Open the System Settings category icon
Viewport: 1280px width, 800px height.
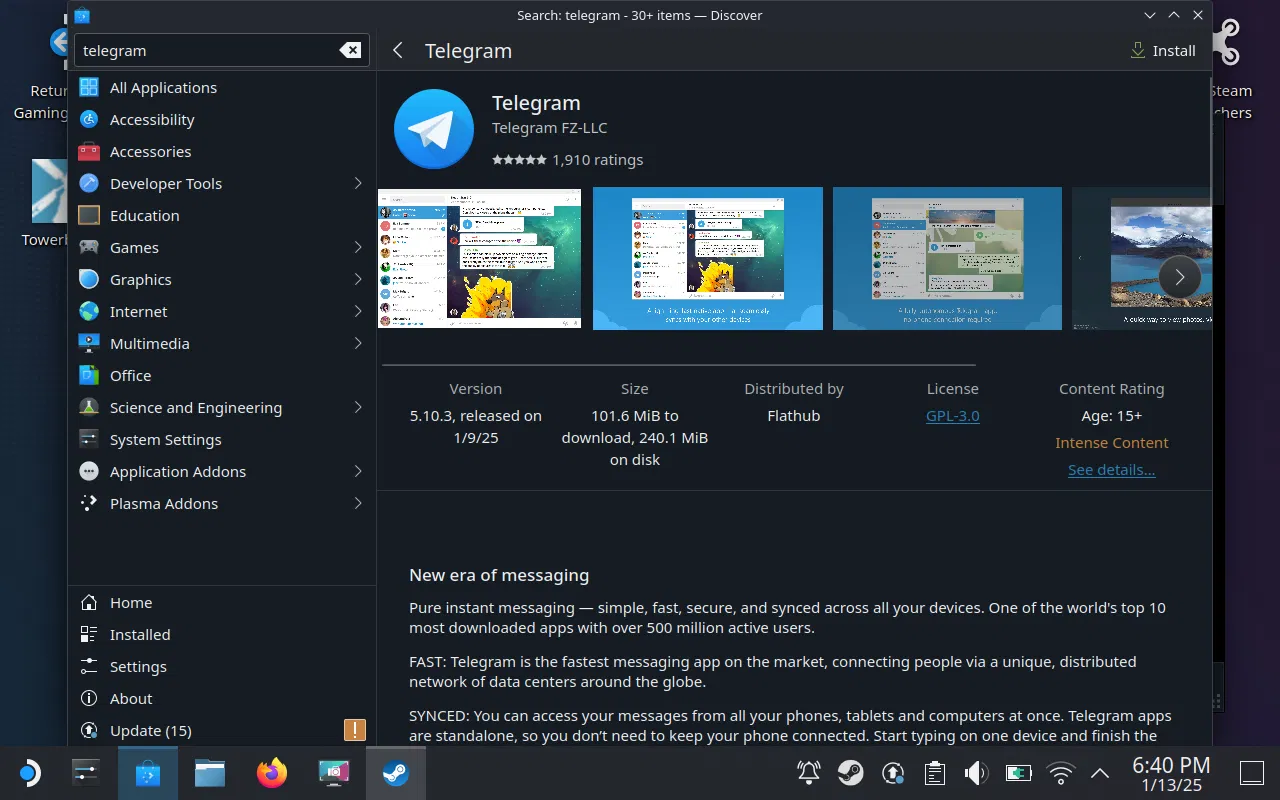tap(89, 440)
